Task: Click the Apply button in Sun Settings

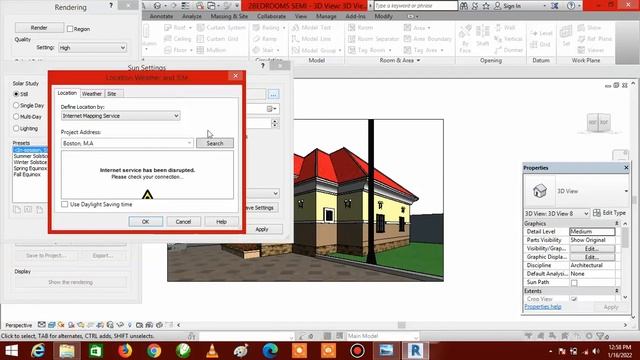Action: (262, 229)
